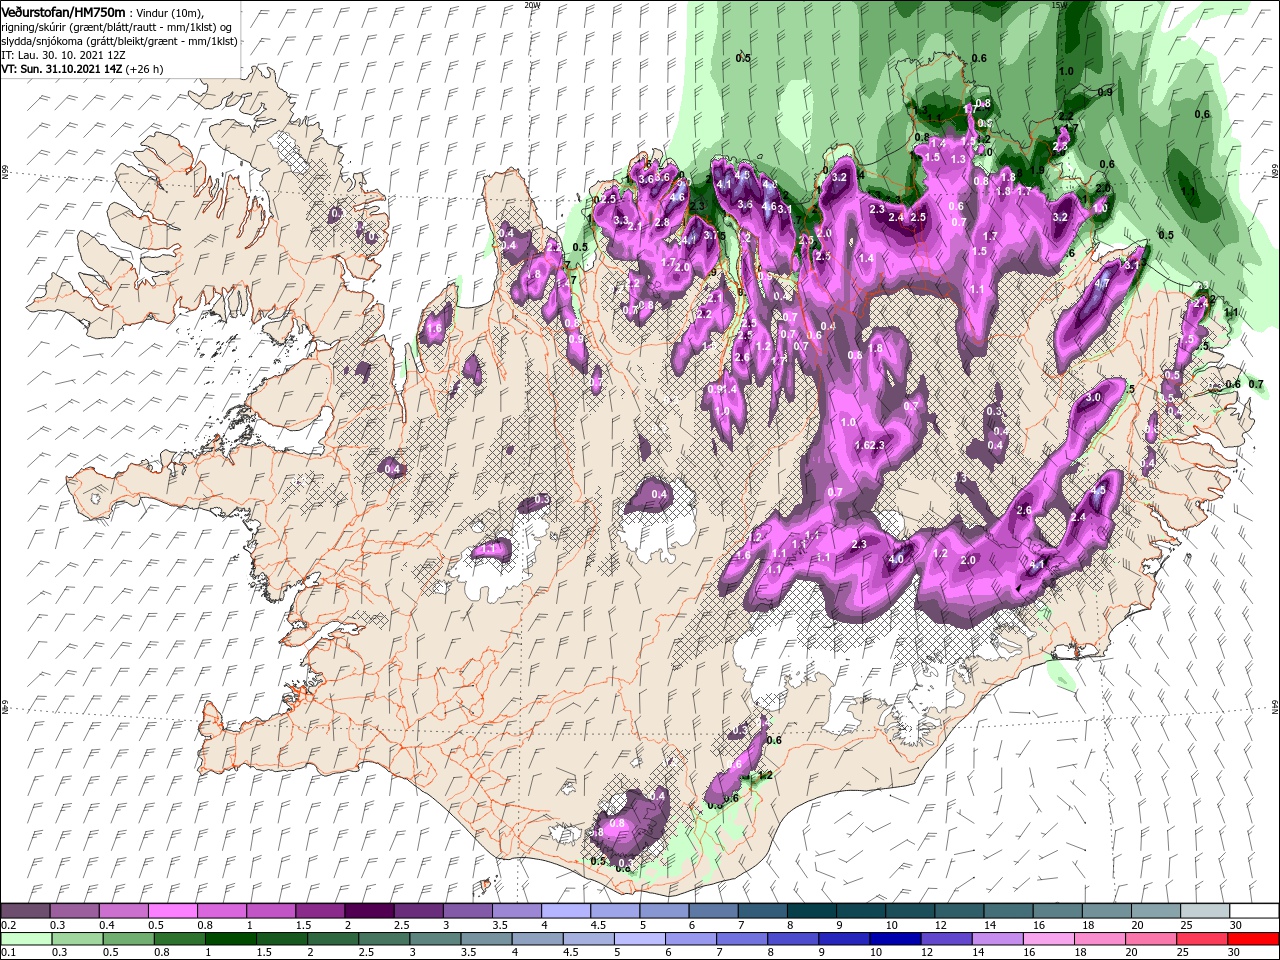Pick the light lavender 4 swatch in the snow scale

point(565,911)
